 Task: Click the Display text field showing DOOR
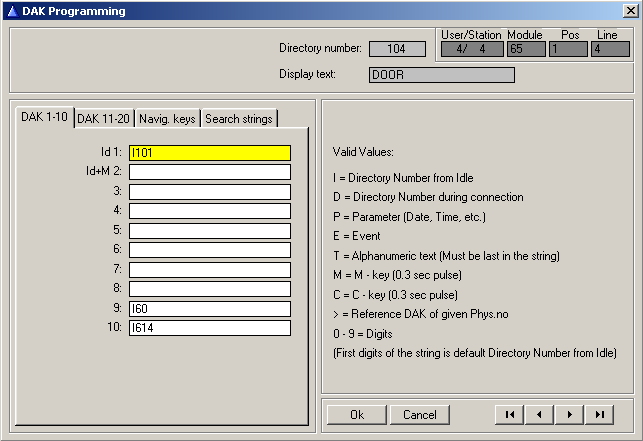tap(441, 75)
